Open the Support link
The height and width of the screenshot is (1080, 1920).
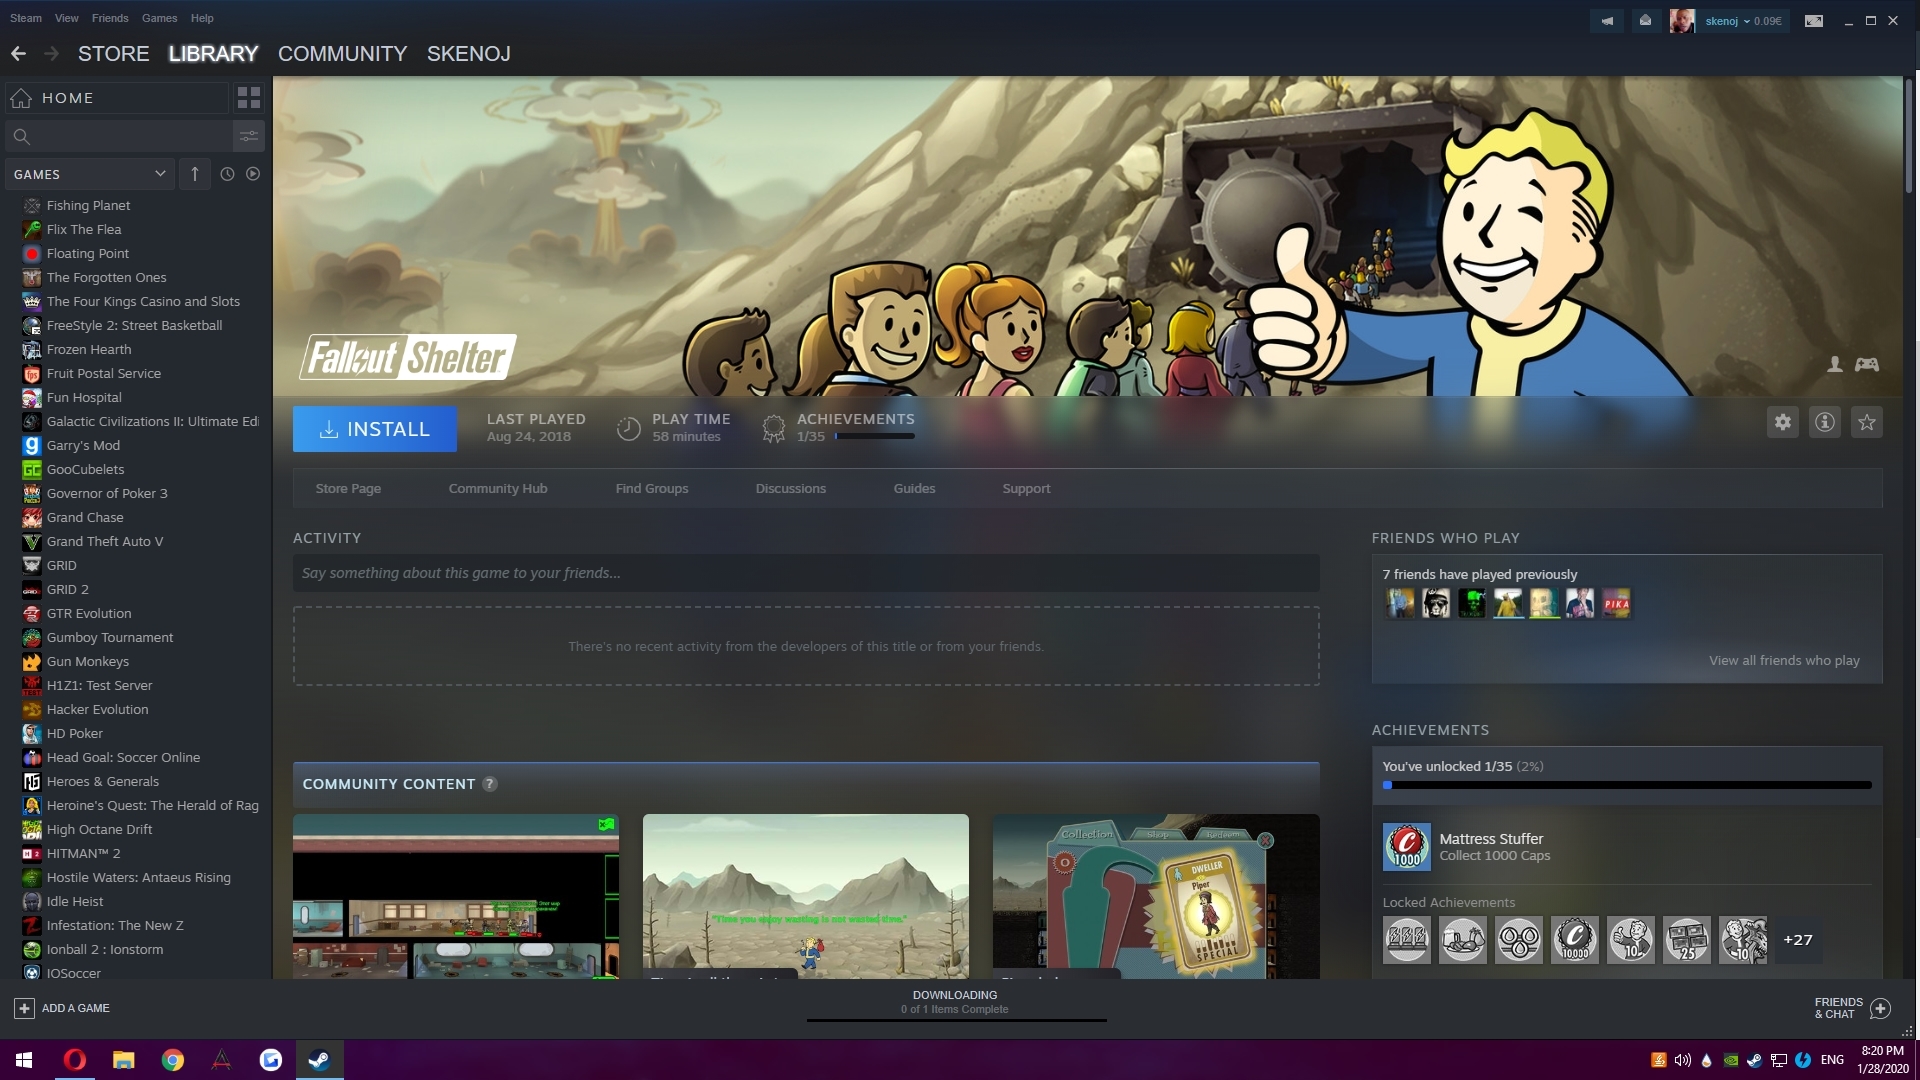click(x=1027, y=489)
